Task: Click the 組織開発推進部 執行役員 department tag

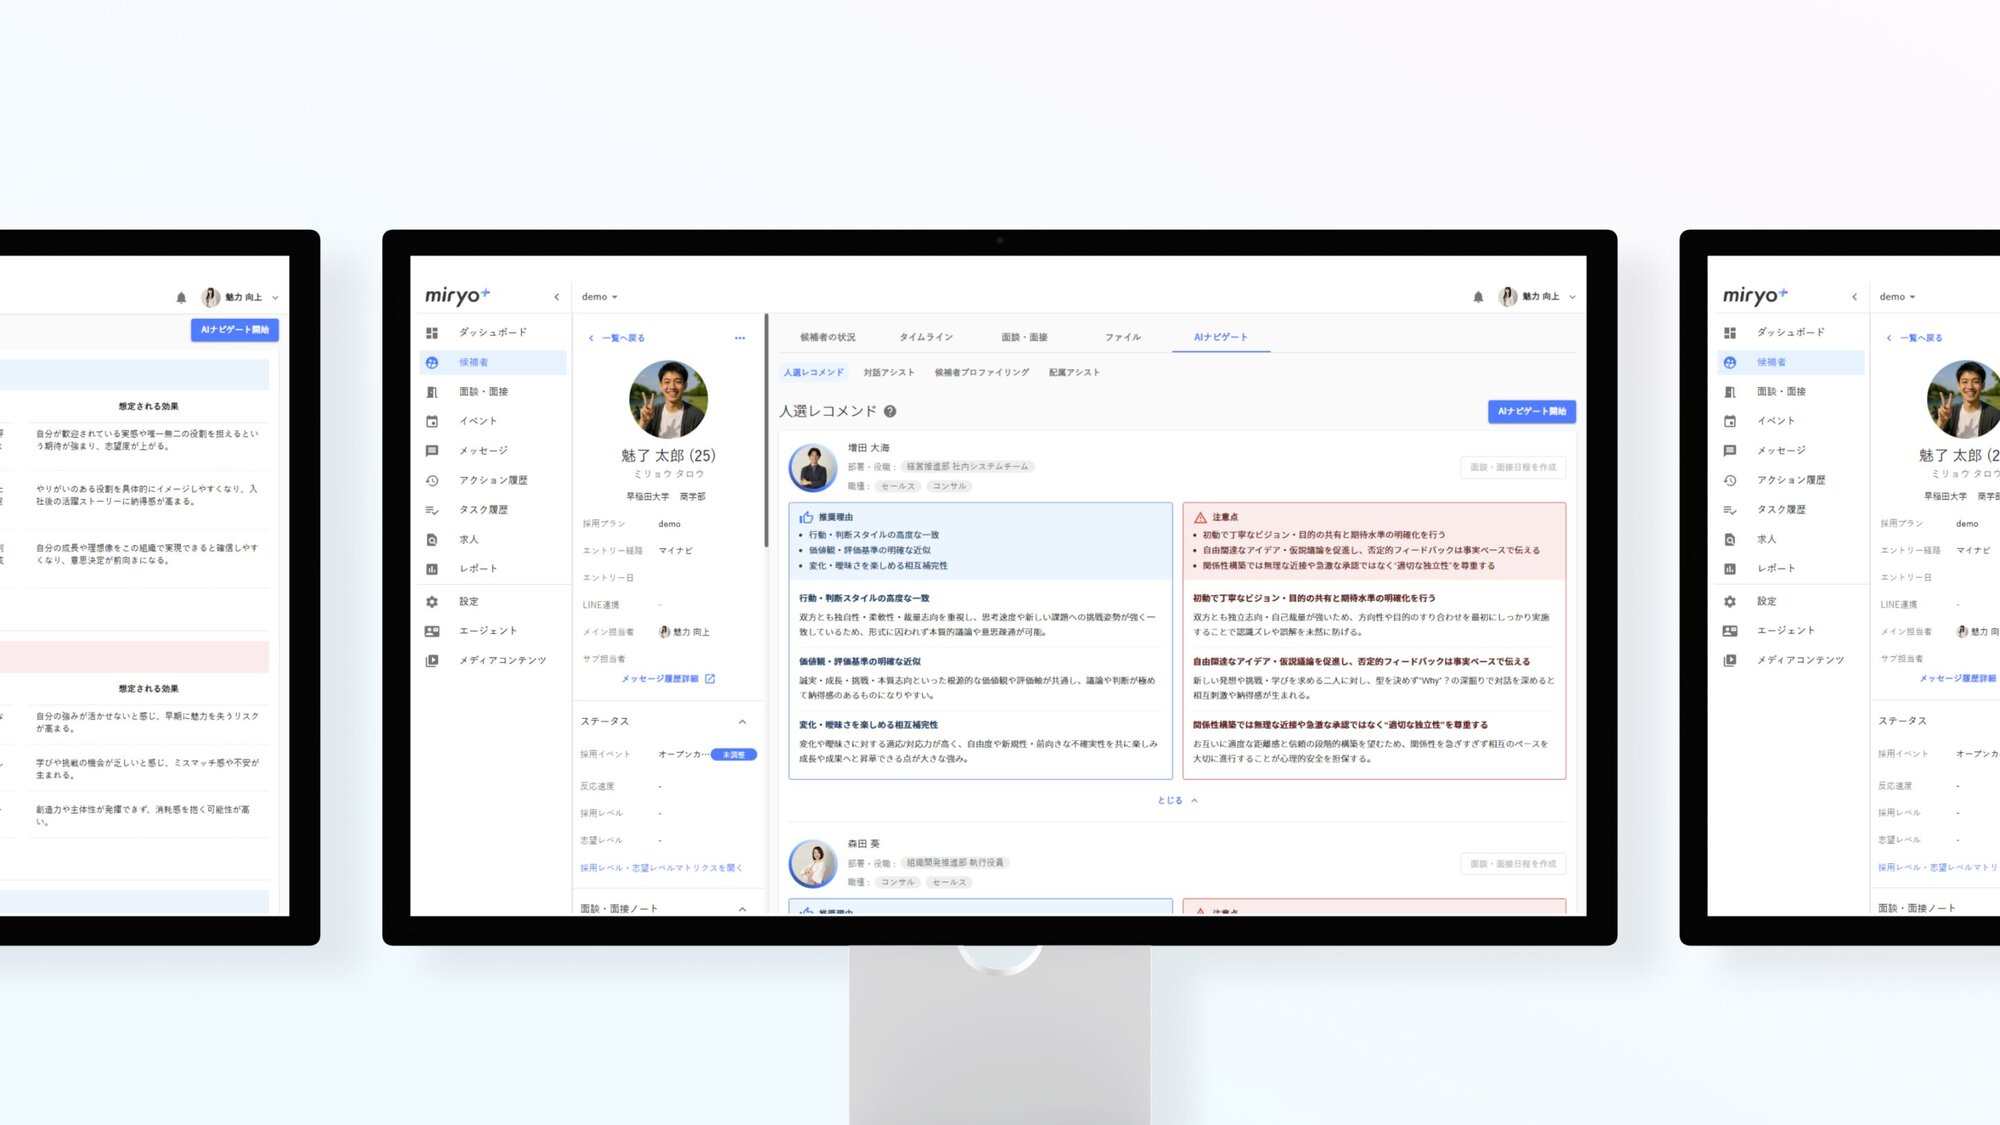Action: coord(955,863)
